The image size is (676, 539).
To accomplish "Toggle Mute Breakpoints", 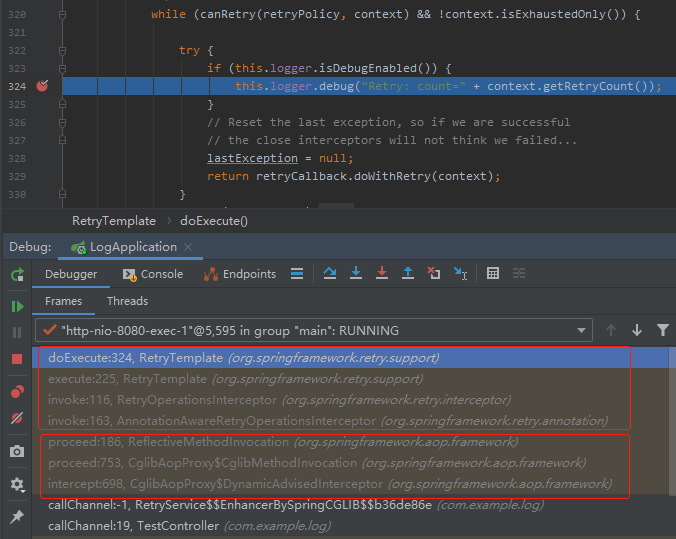I will [x=17, y=417].
